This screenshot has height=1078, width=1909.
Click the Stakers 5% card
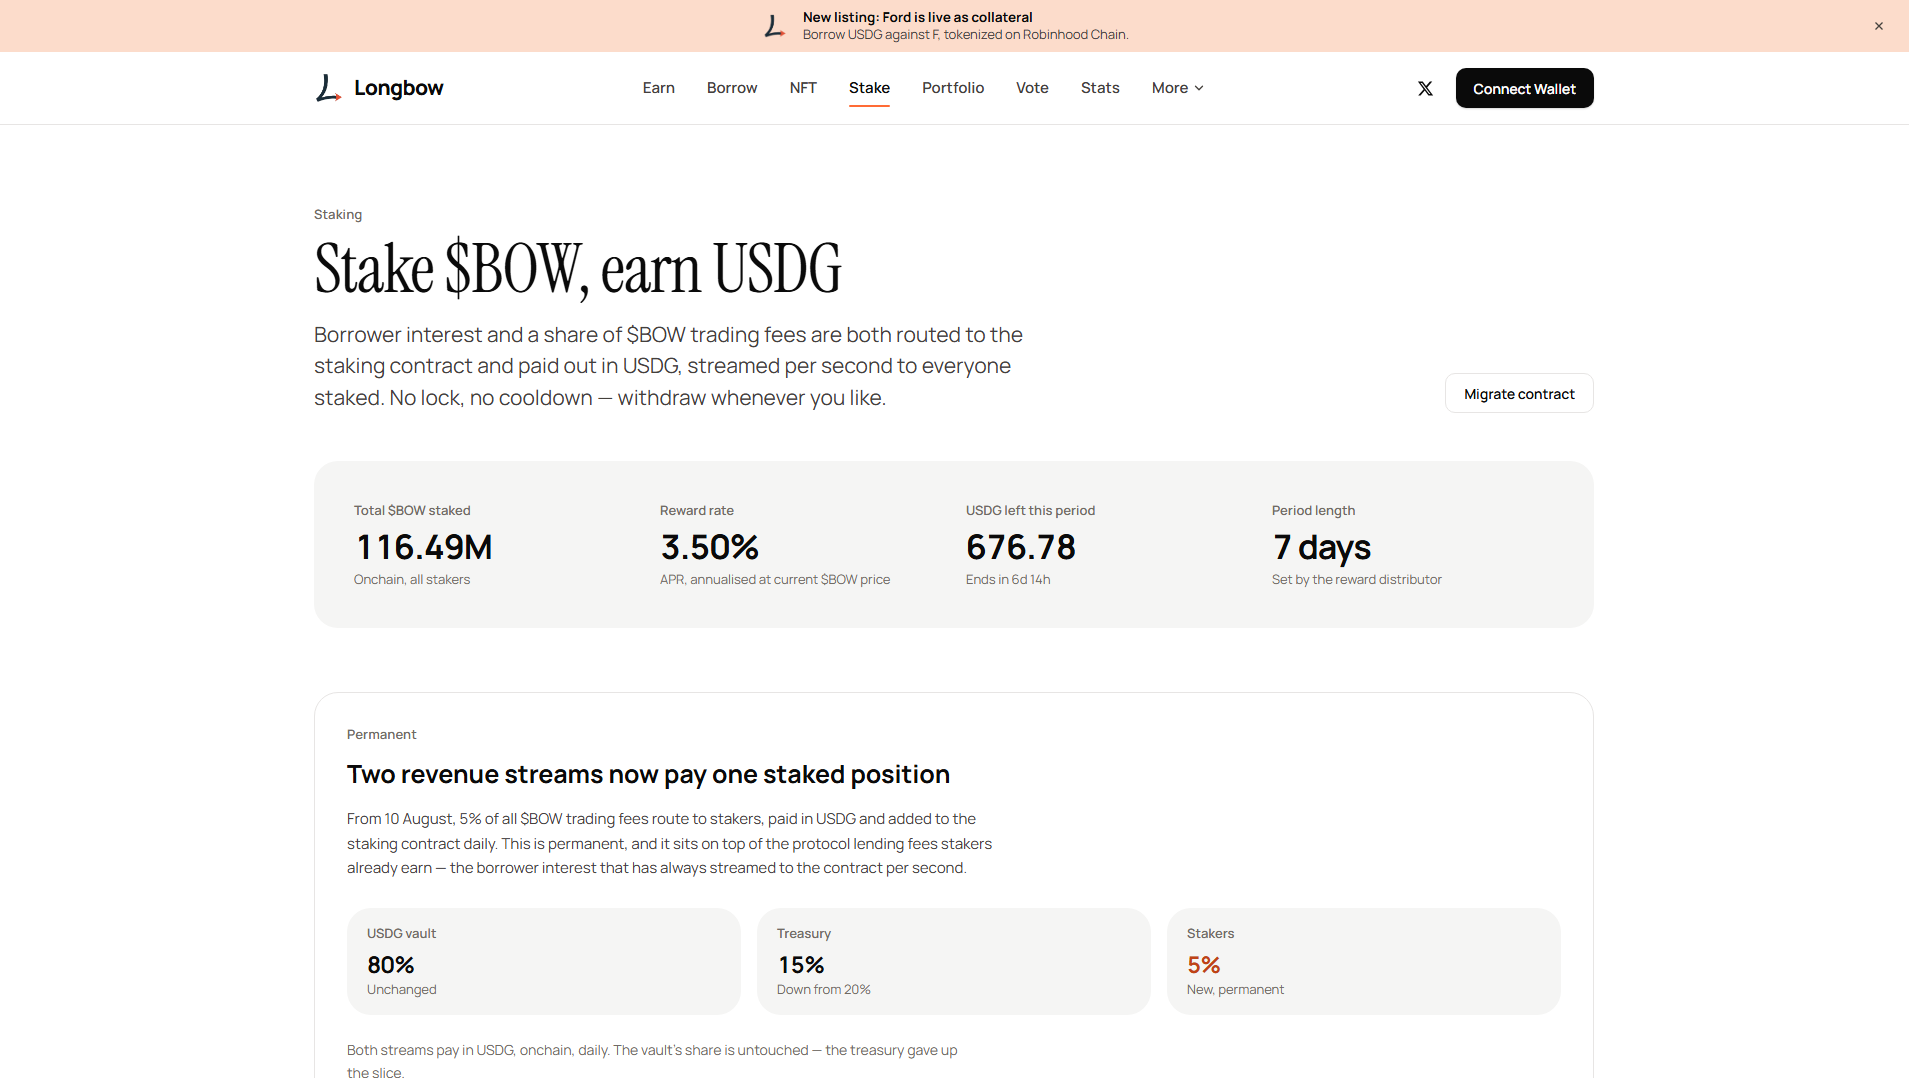(1364, 961)
